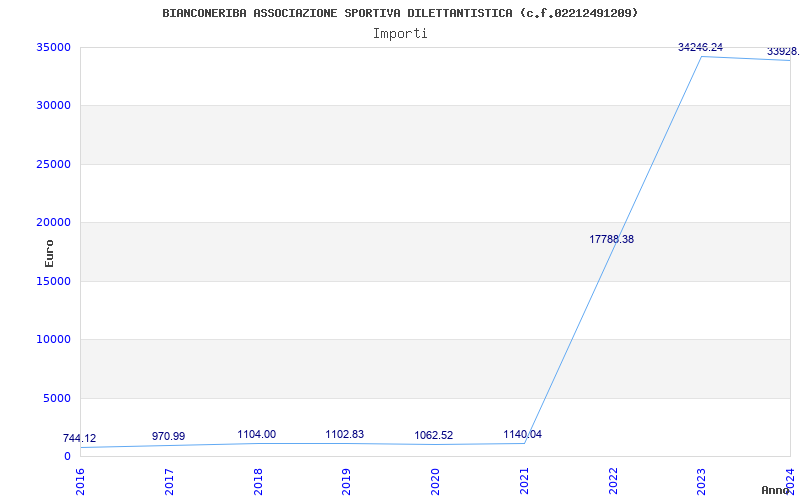Select the 744.12 data label
This screenshot has width=800, height=500.
coord(80,438)
